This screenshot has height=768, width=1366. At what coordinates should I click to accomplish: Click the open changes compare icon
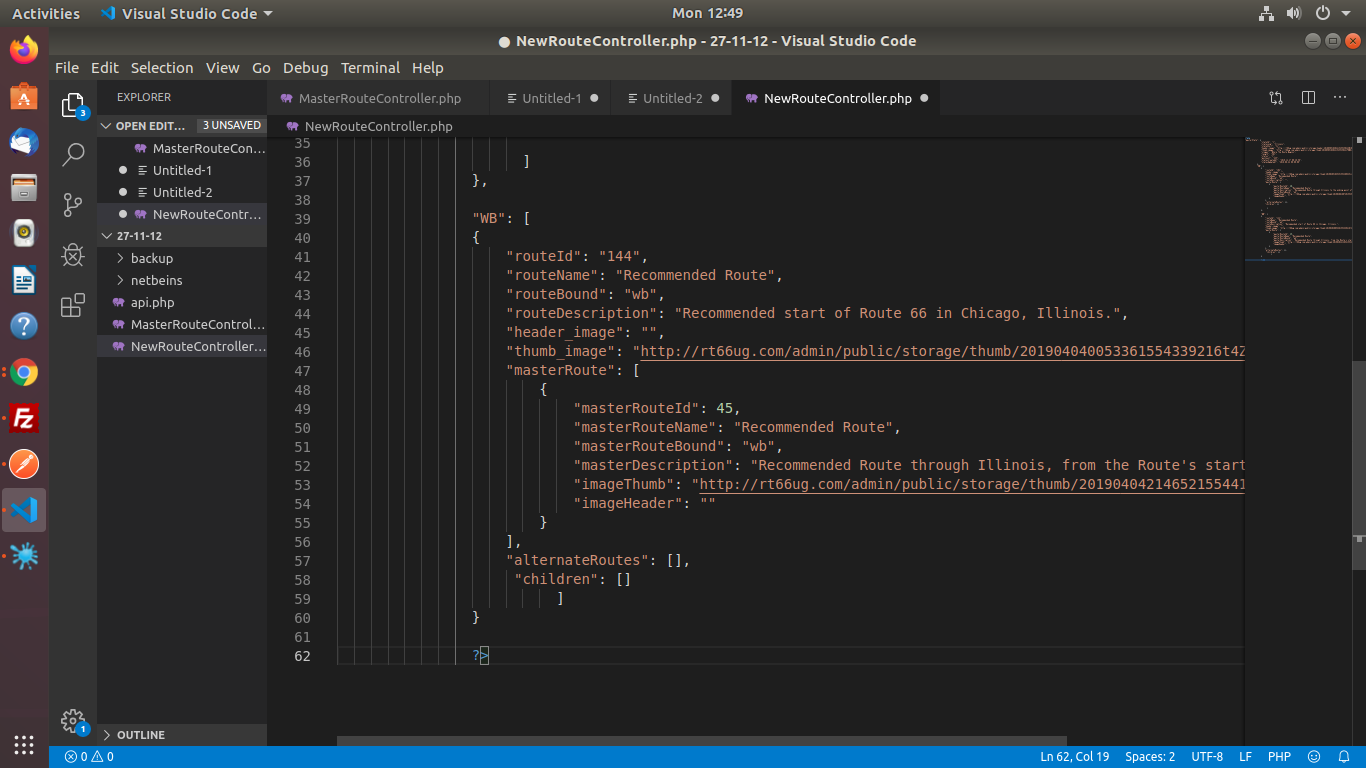tap(1276, 98)
